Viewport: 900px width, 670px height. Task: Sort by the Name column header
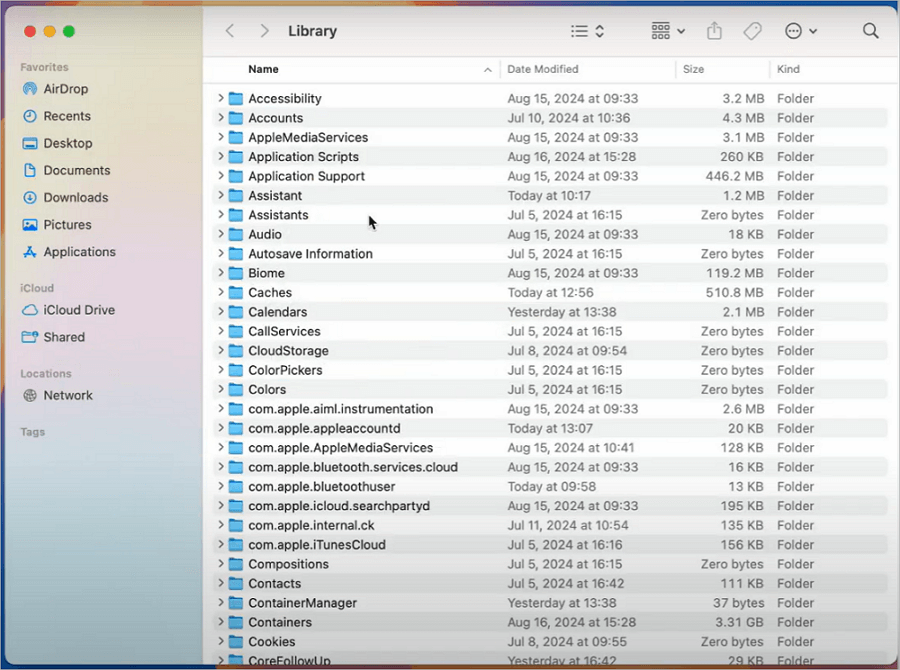(264, 69)
